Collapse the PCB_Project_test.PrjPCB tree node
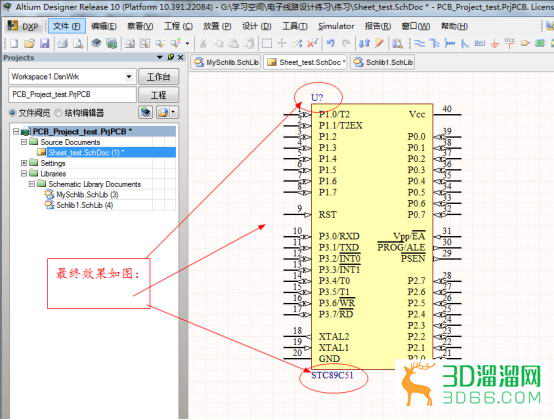 (x=16, y=131)
